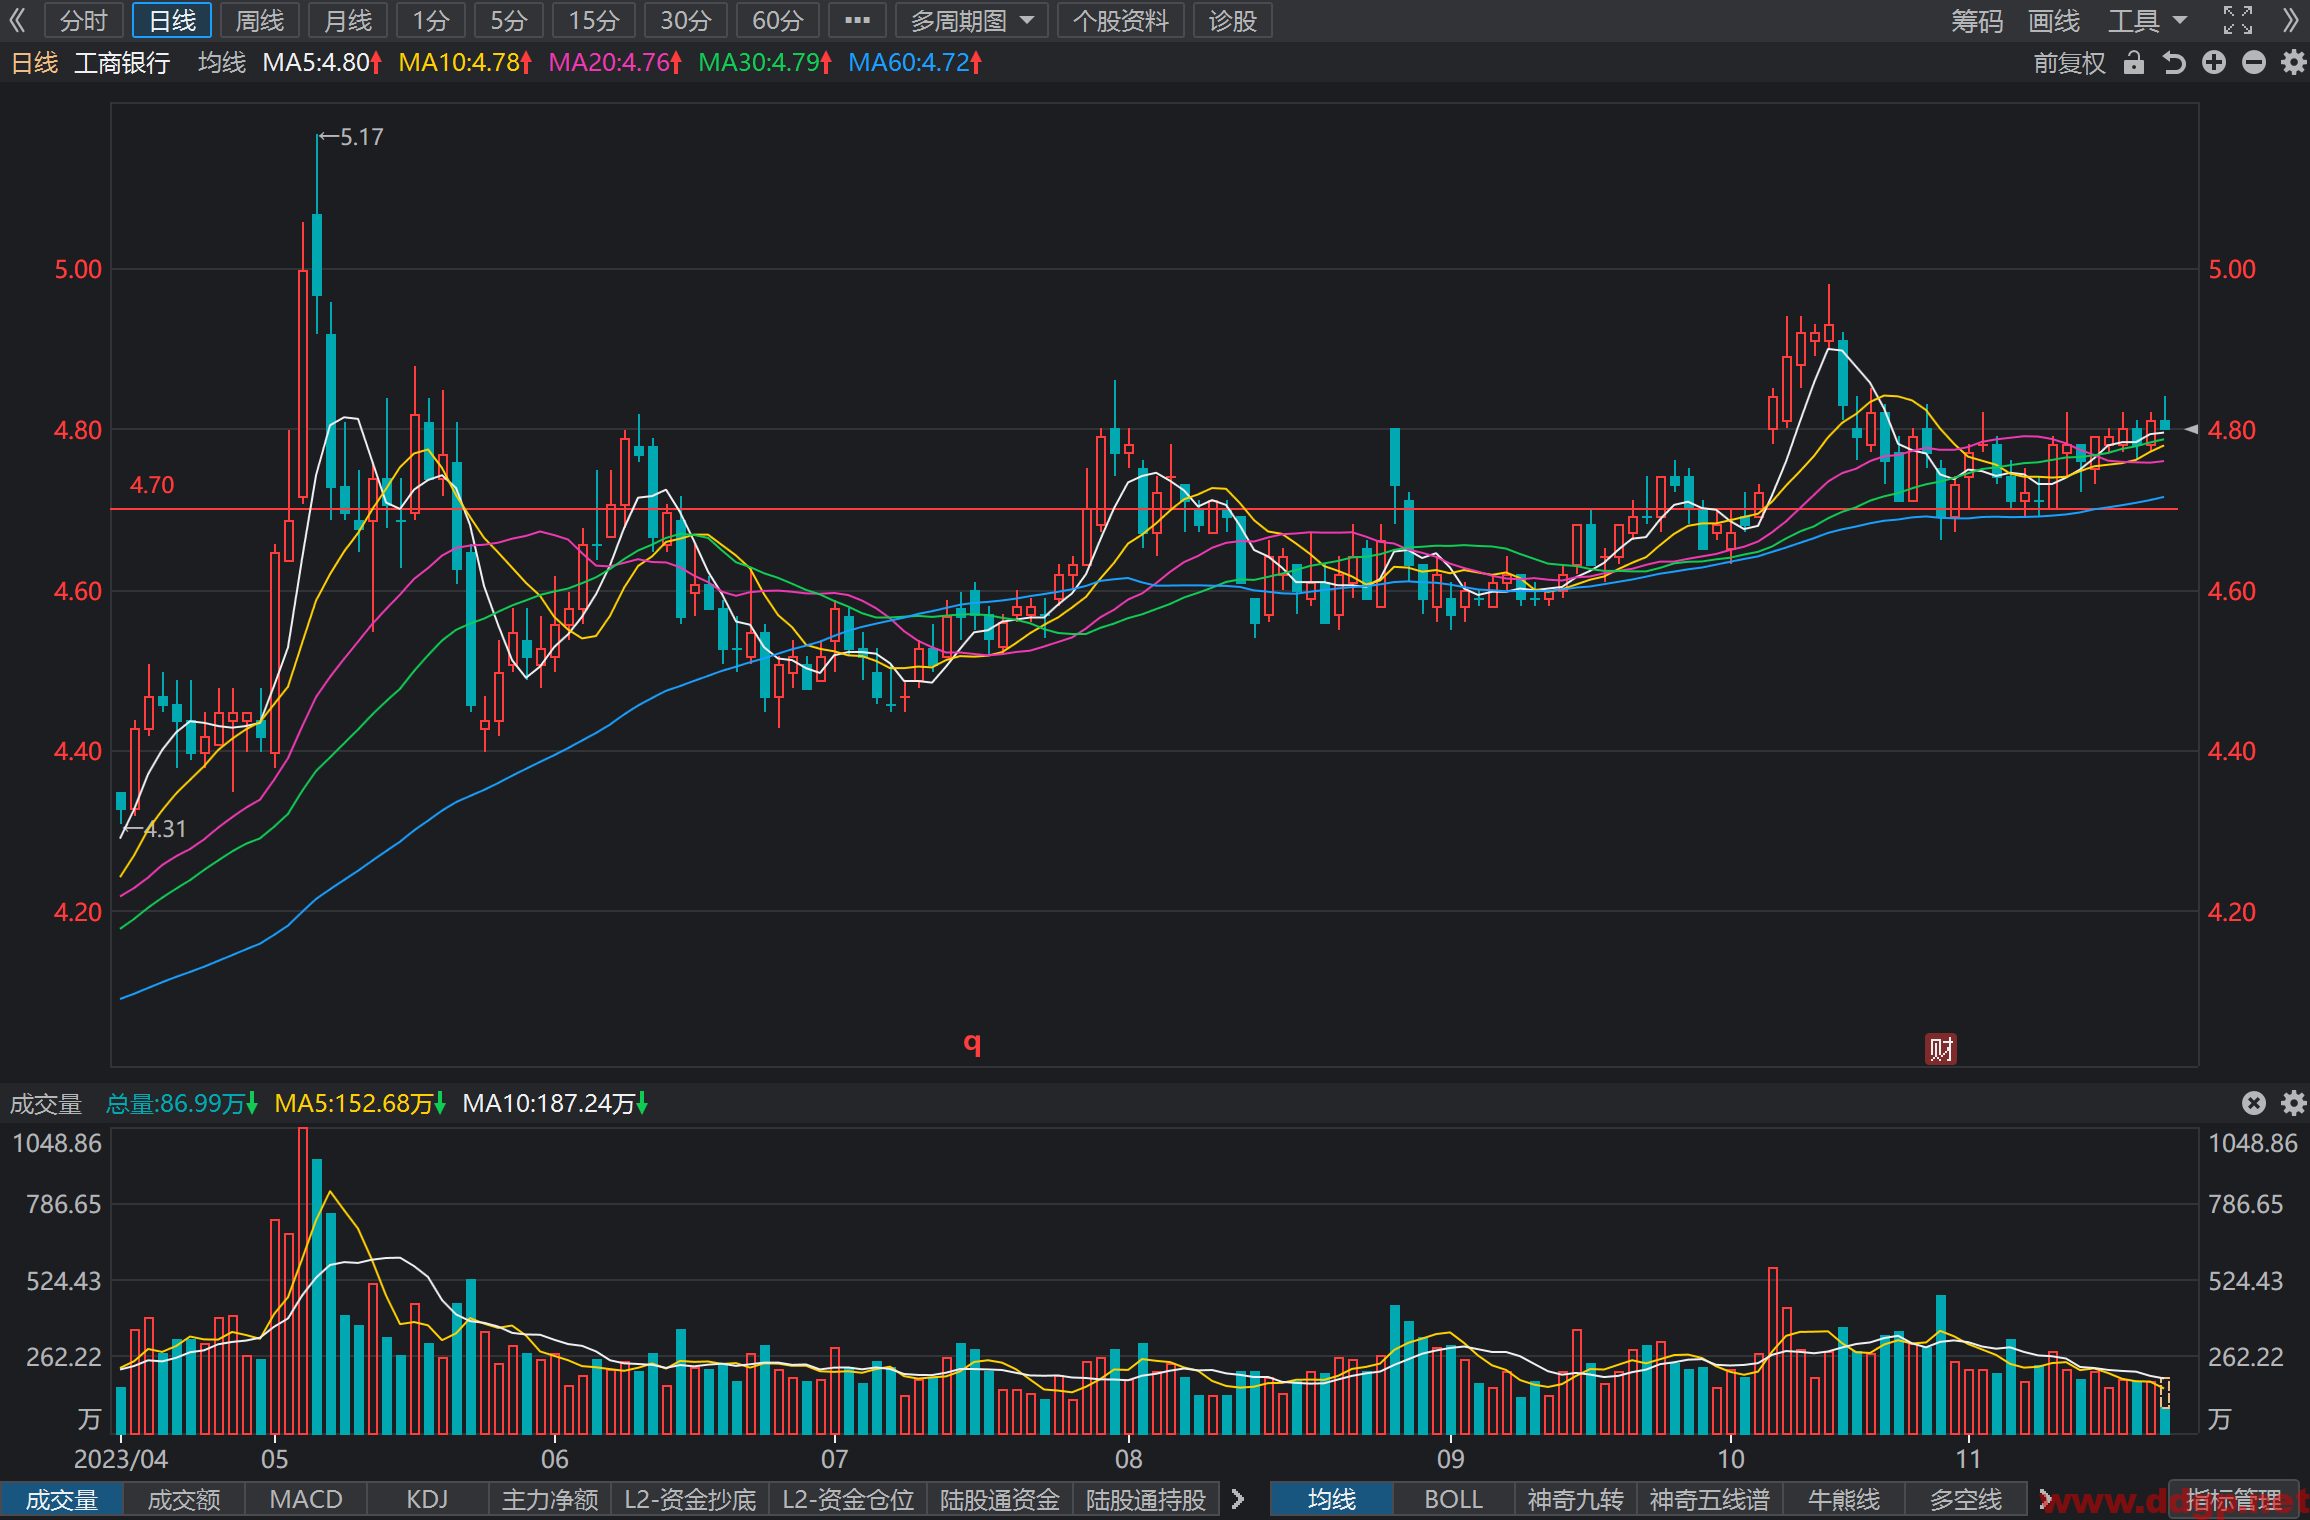The height and width of the screenshot is (1520, 2310).
Task: Select 月线 monthly period
Action: pyautogui.click(x=348, y=20)
